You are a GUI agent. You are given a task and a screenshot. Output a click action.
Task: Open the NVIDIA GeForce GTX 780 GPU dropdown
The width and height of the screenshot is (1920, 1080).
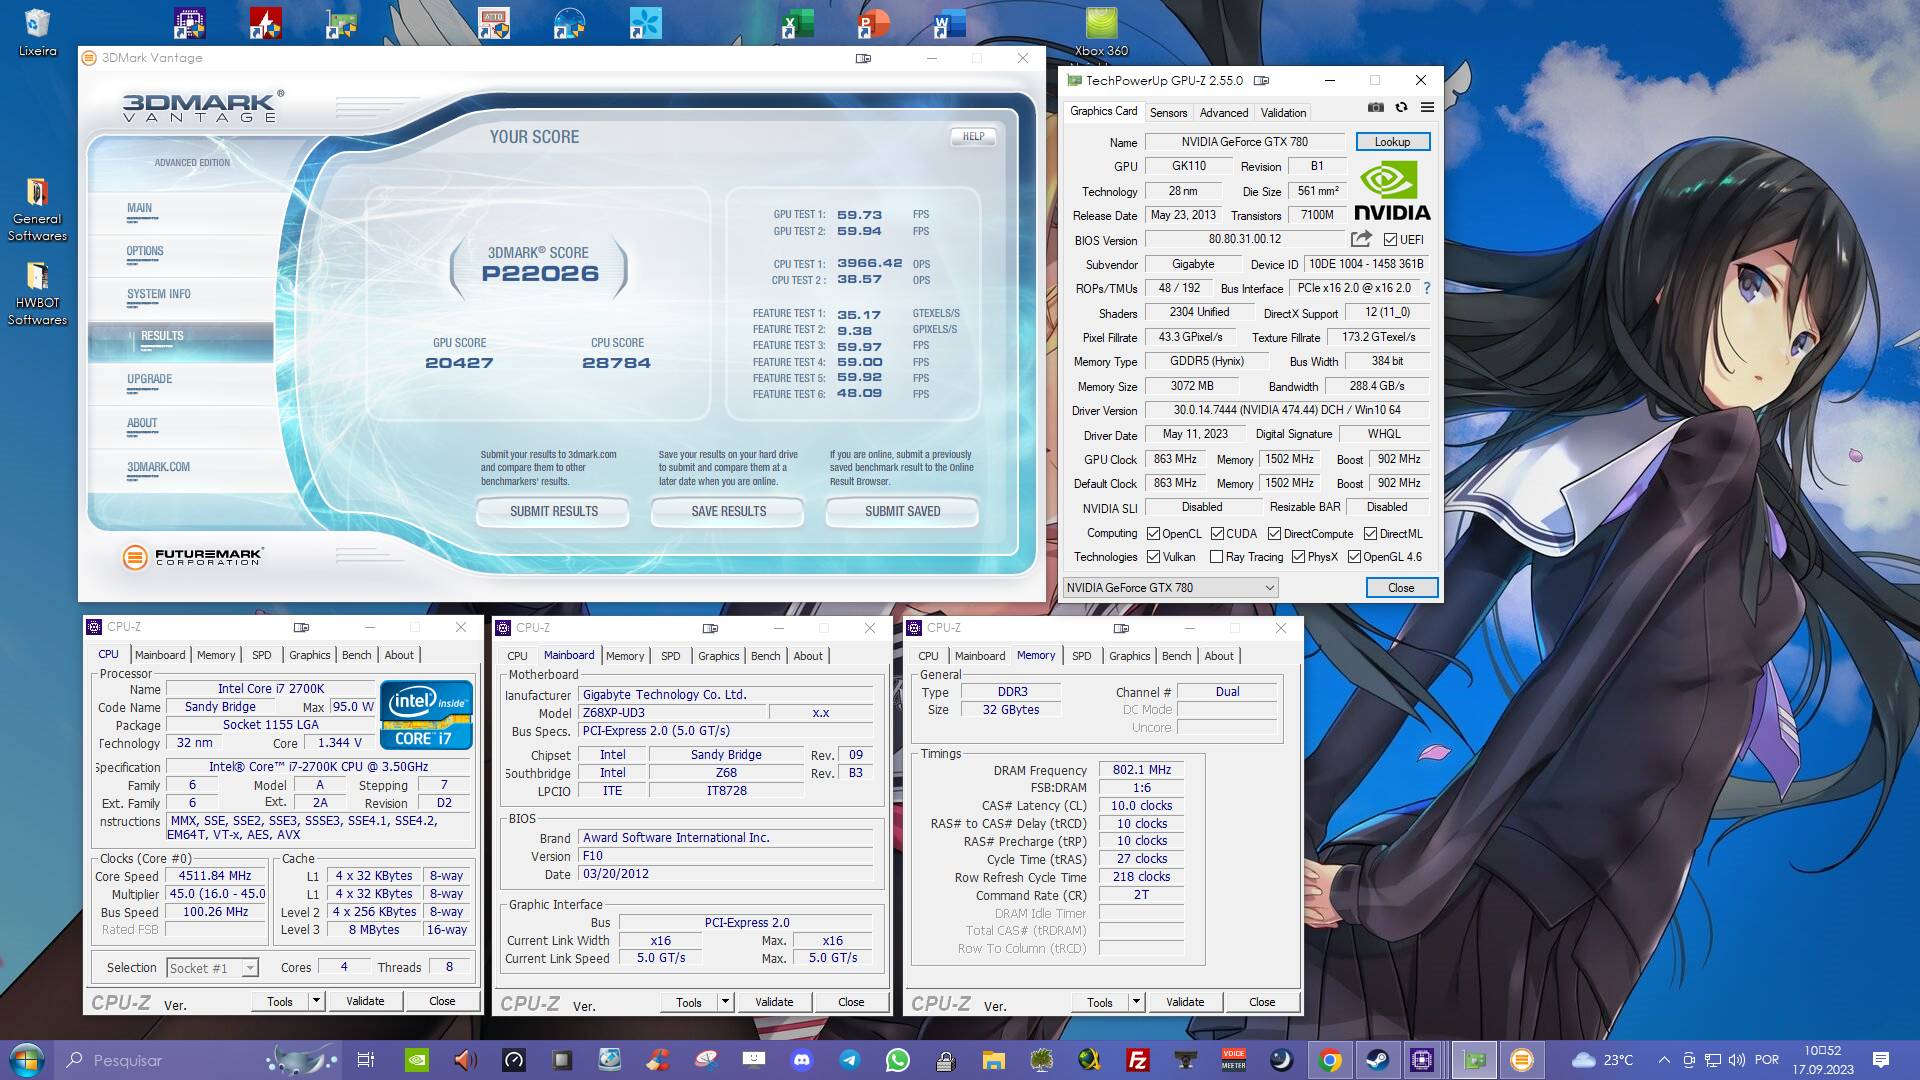point(1170,588)
